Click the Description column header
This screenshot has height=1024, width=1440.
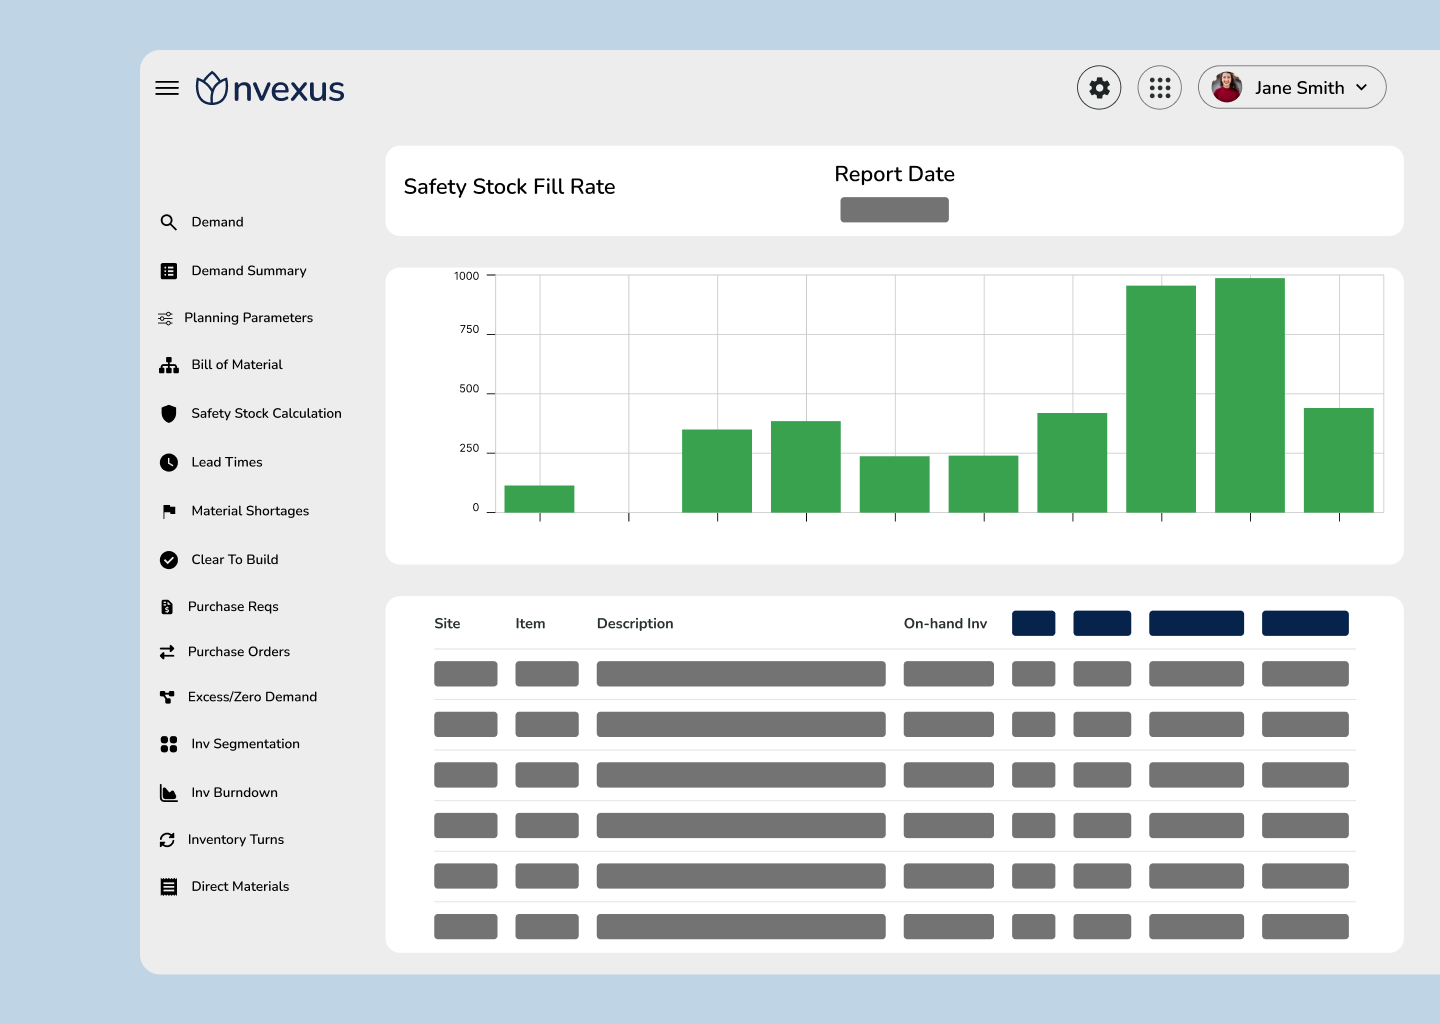pos(635,624)
